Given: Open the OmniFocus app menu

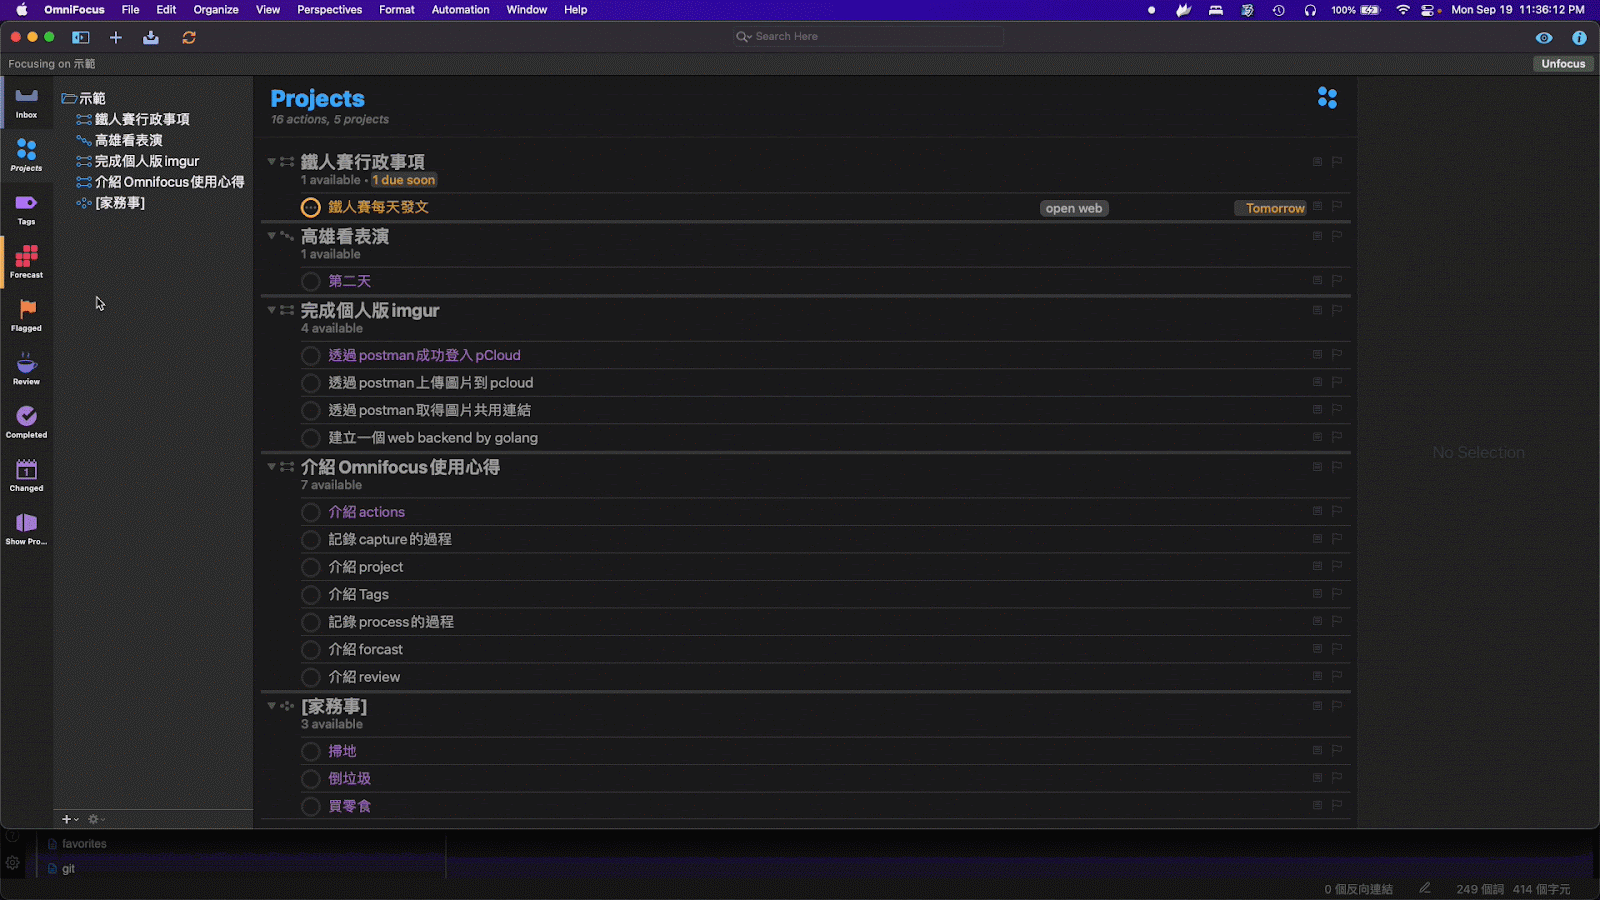Looking at the screenshot, I should (74, 10).
